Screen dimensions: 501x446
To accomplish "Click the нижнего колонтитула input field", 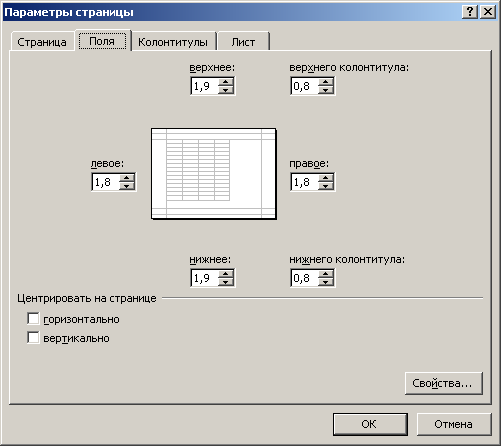I will pos(304,278).
